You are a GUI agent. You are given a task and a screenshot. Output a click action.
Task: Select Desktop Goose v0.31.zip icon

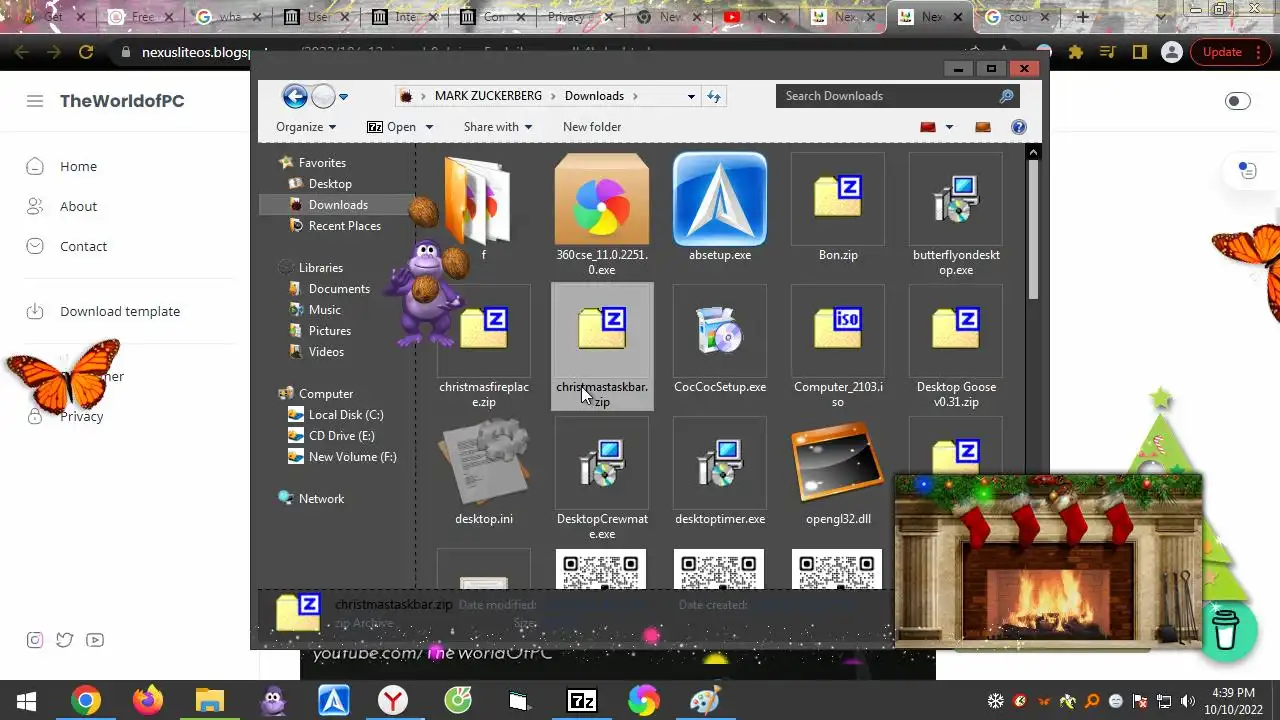point(956,331)
